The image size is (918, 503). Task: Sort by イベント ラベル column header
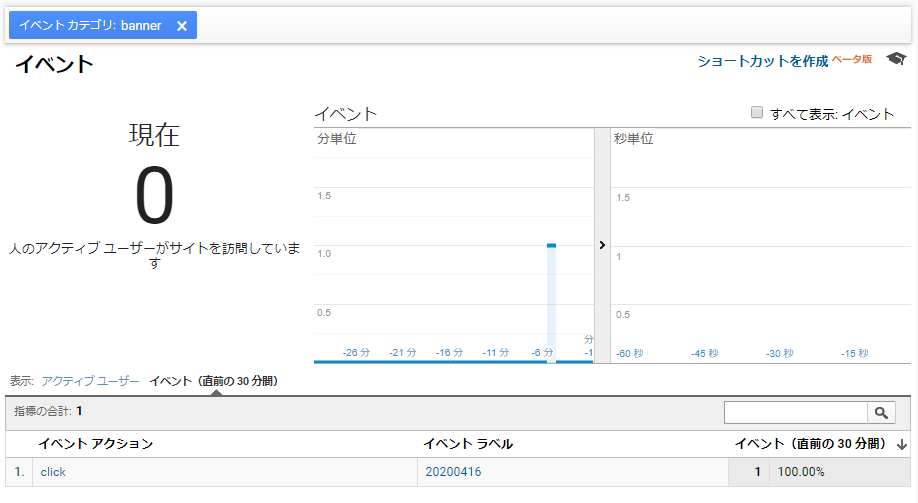click(x=468, y=444)
